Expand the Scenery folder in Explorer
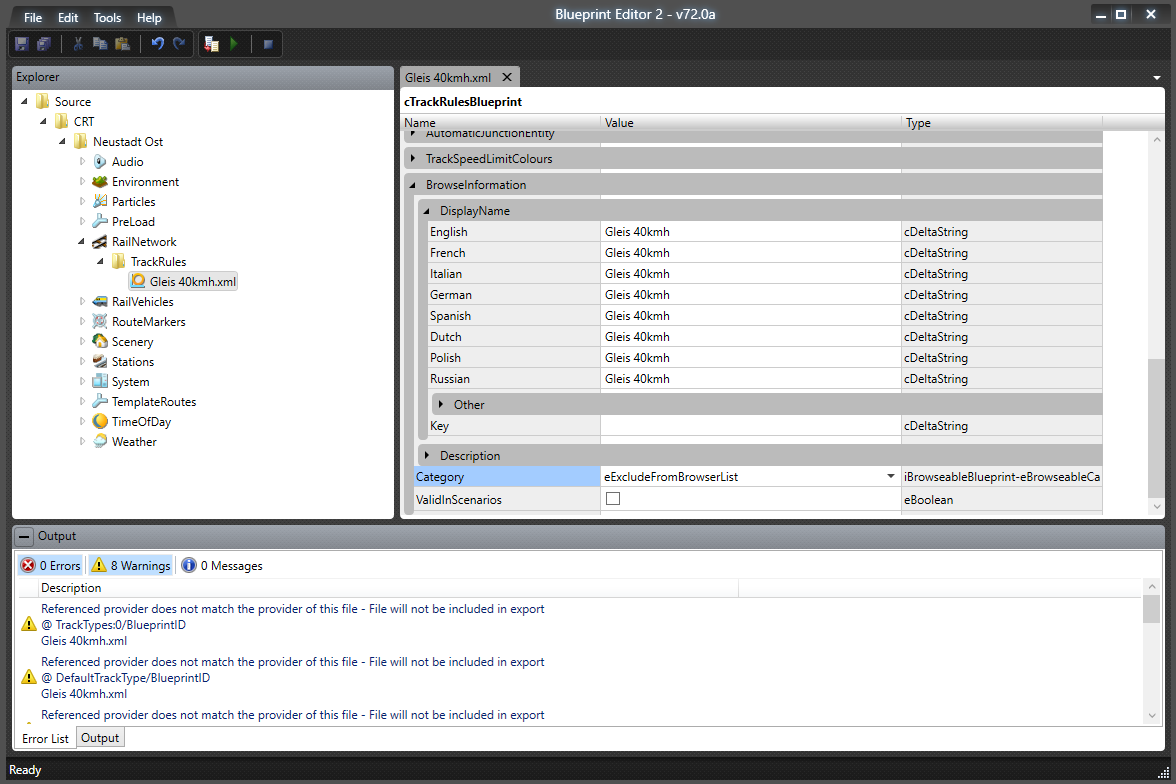Image resolution: width=1176 pixels, height=784 pixels. 84,342
